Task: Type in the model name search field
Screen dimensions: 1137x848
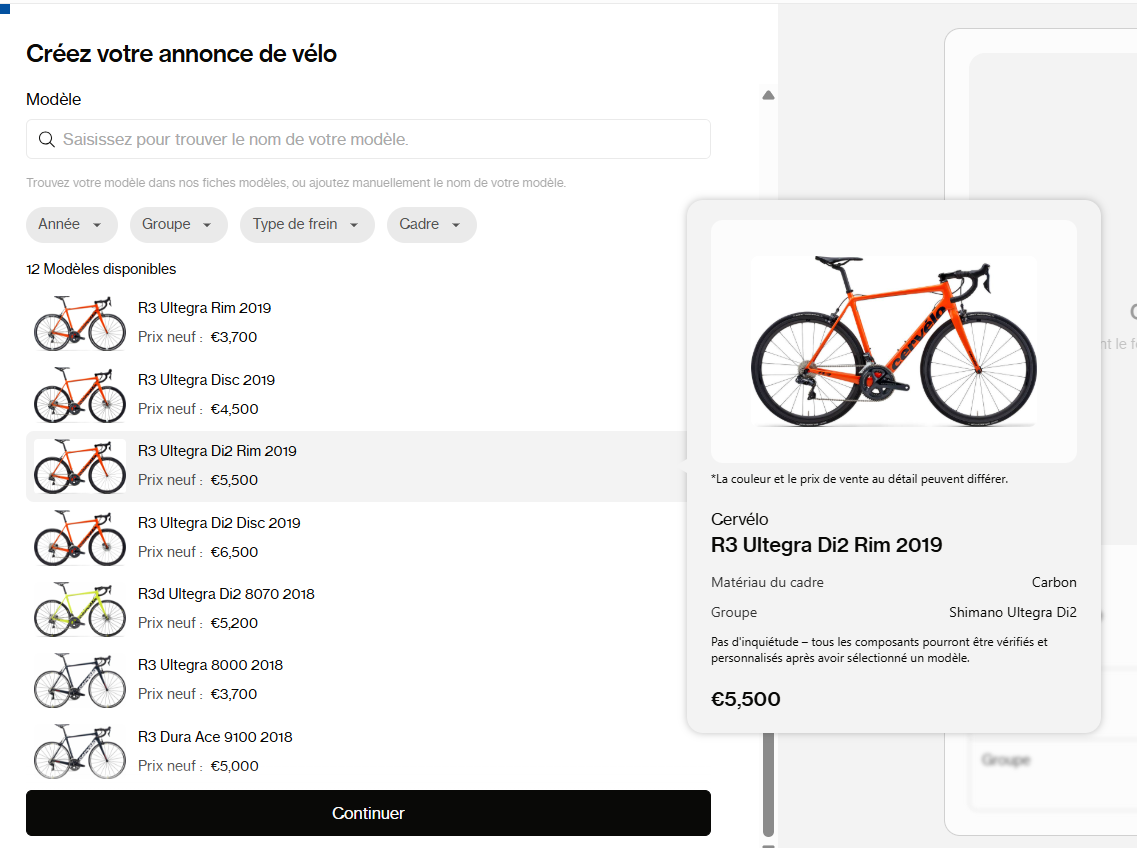Action: point(380,139)
